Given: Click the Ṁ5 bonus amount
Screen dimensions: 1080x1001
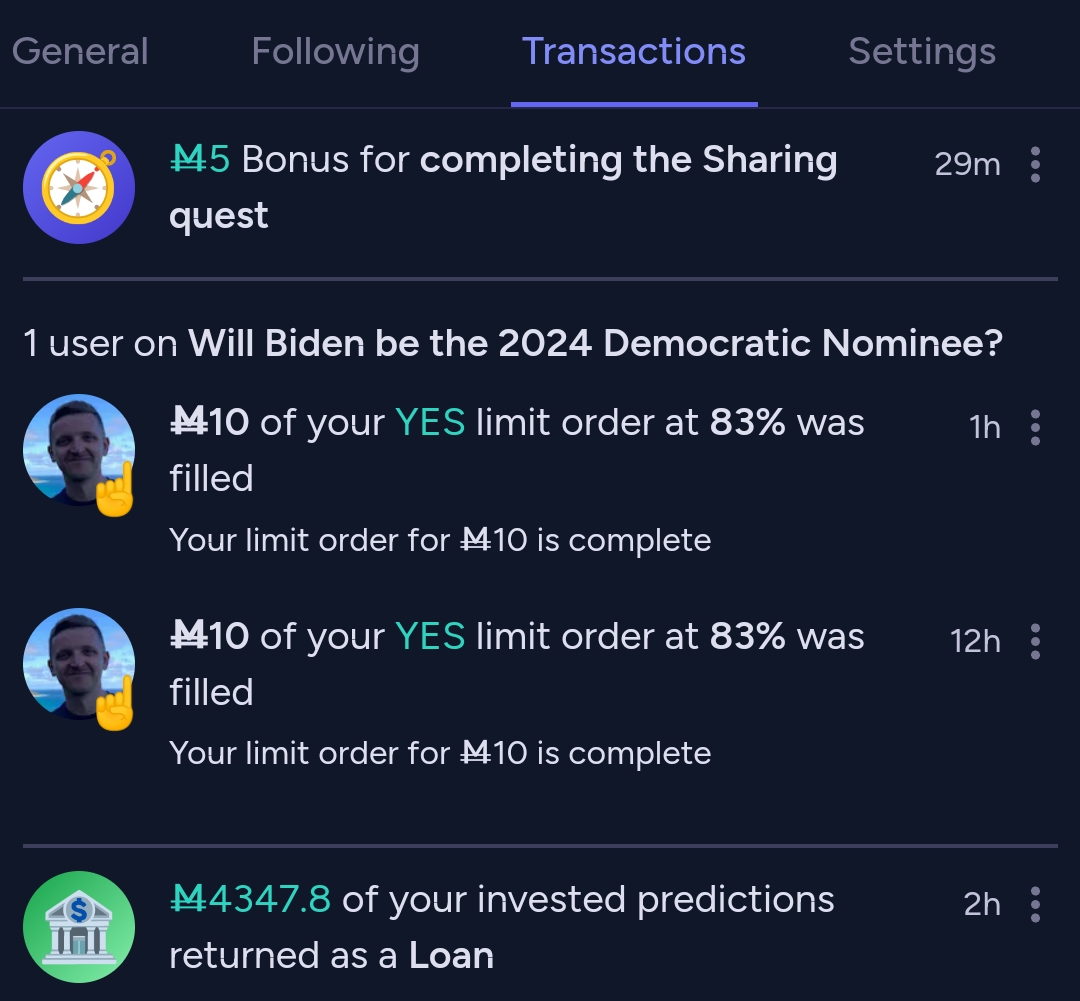Looking at the screenshot, I should [x=200, y=160].
